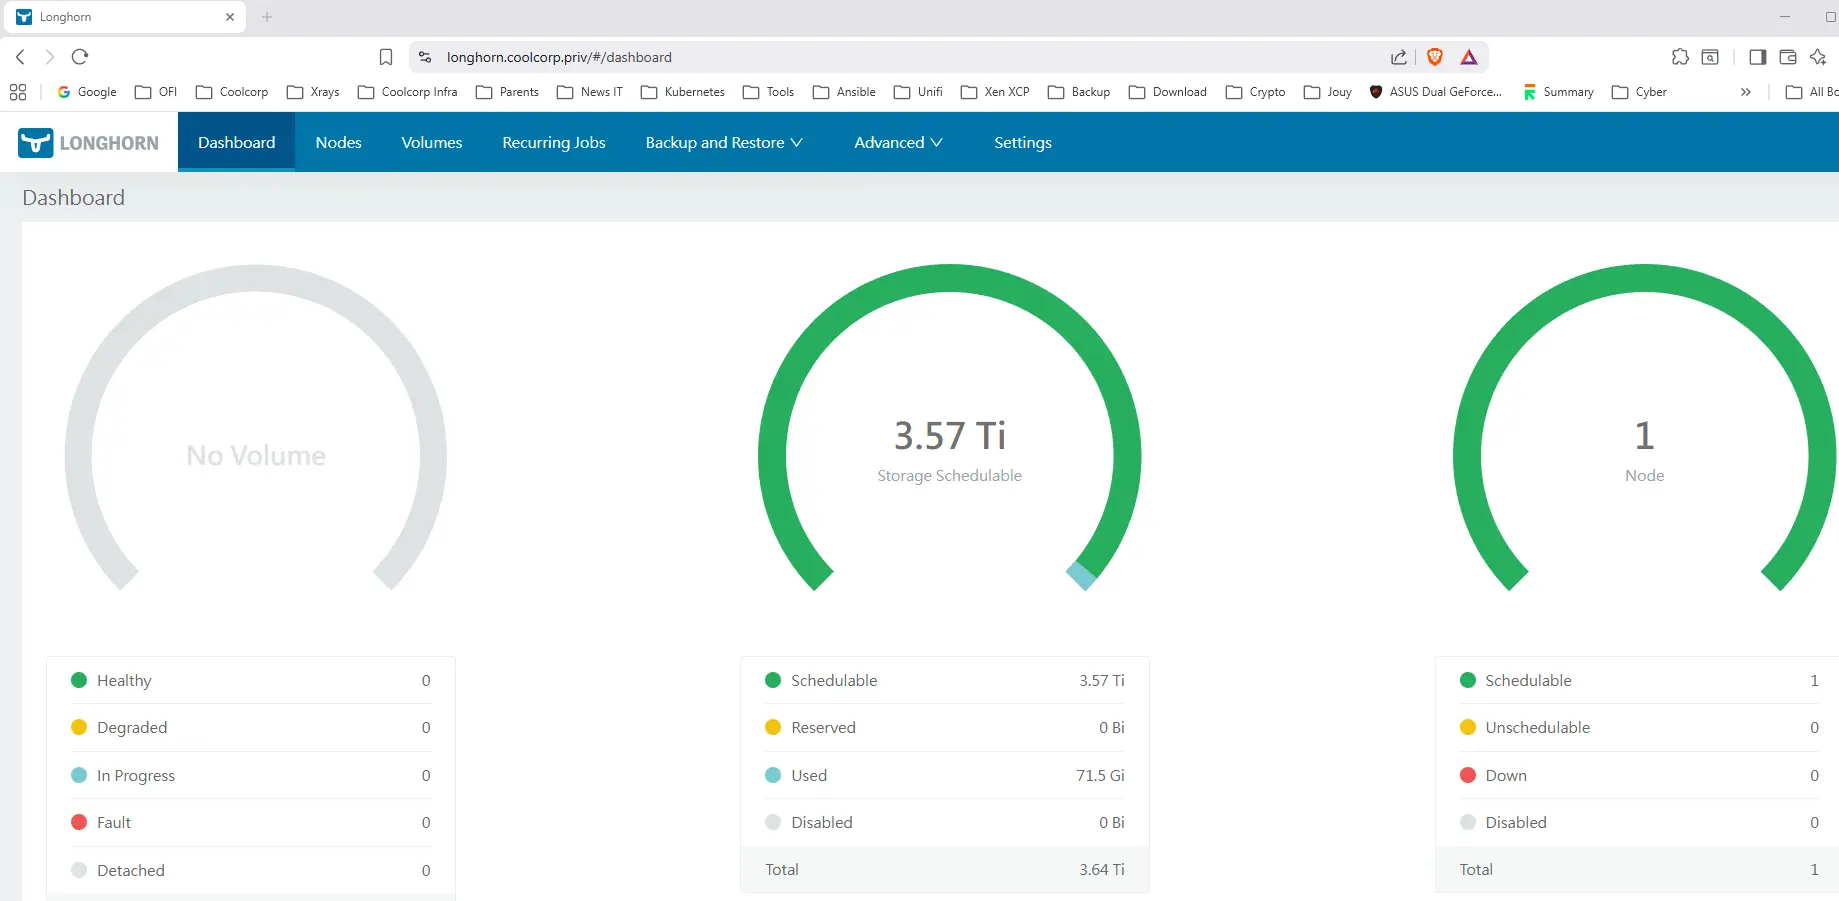
Task: Switch to the Volumes tab
Action: pos(431,143)
